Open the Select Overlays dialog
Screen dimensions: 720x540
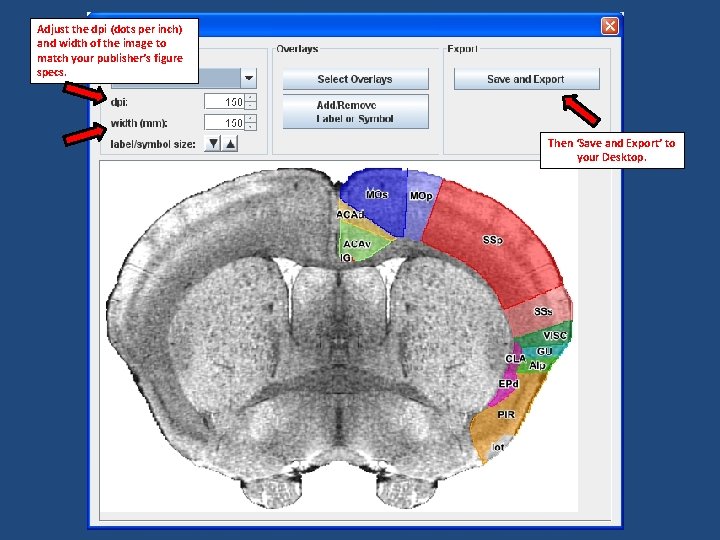tap(355, 79)
